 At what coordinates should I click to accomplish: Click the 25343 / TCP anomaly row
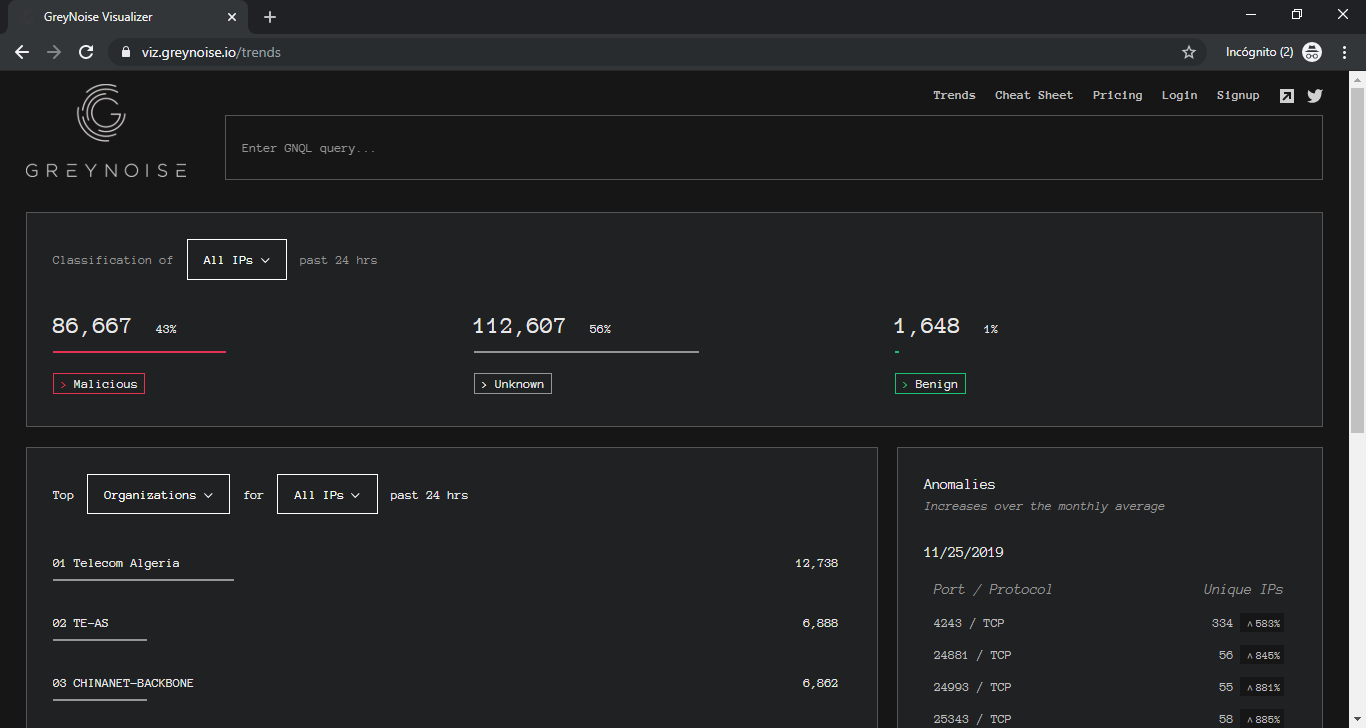tap(1108, 719)
